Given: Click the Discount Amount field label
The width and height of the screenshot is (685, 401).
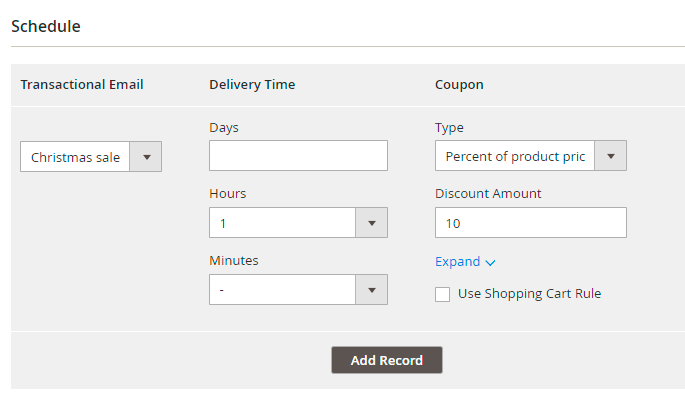Looking at the screenshot, I should [488, 194].
